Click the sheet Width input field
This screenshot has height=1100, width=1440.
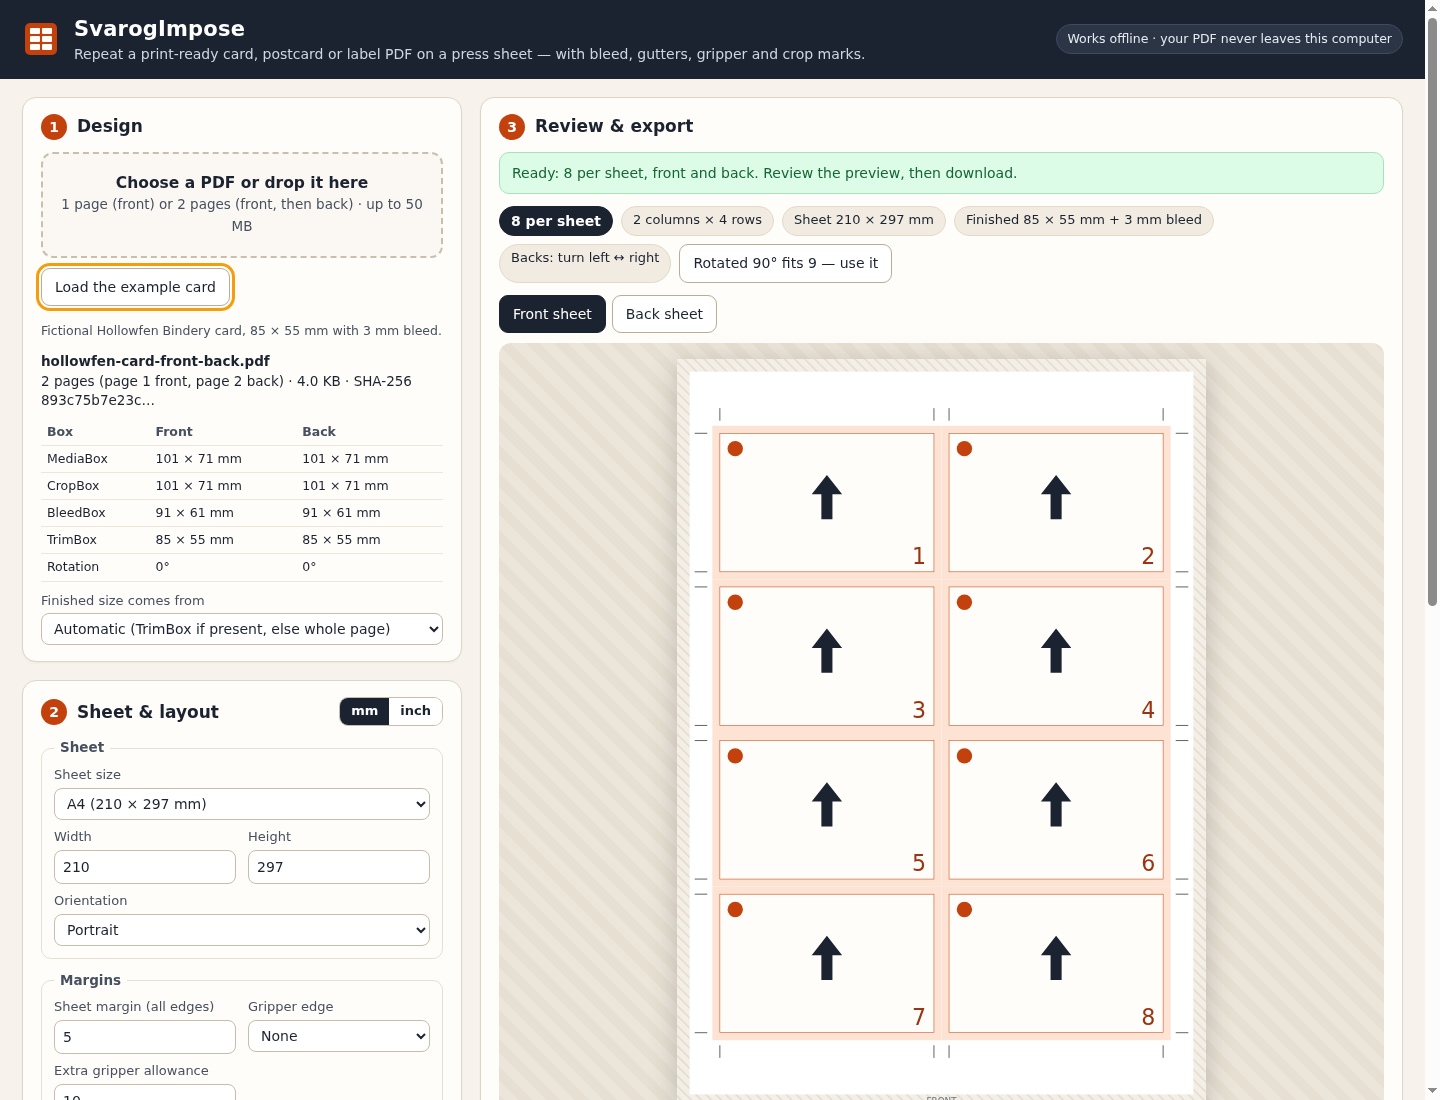[145, 867]
